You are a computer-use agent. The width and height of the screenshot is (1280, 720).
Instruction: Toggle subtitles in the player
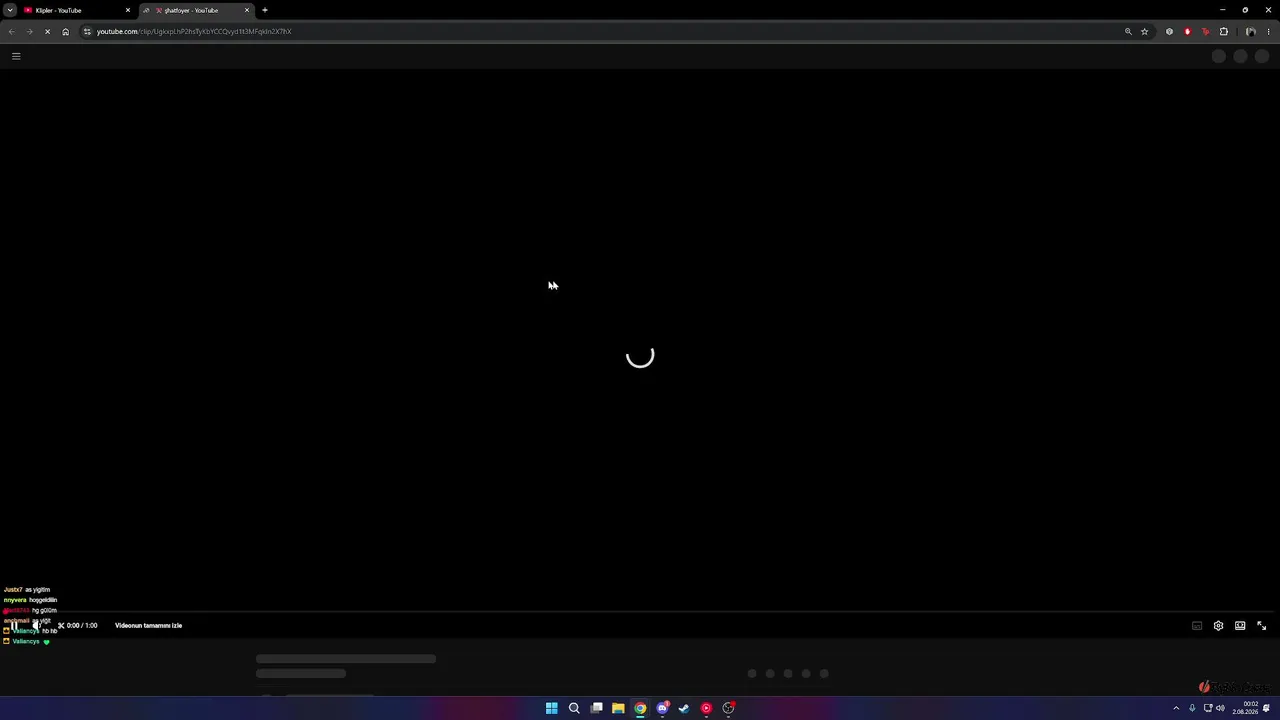point(1197,626)
